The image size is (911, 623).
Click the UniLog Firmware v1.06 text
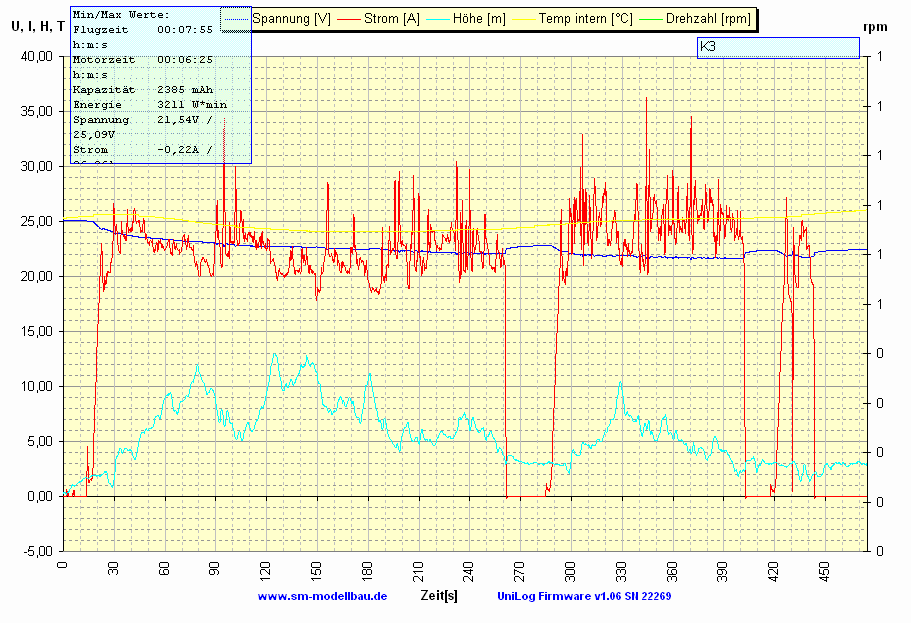pos(584,596)
